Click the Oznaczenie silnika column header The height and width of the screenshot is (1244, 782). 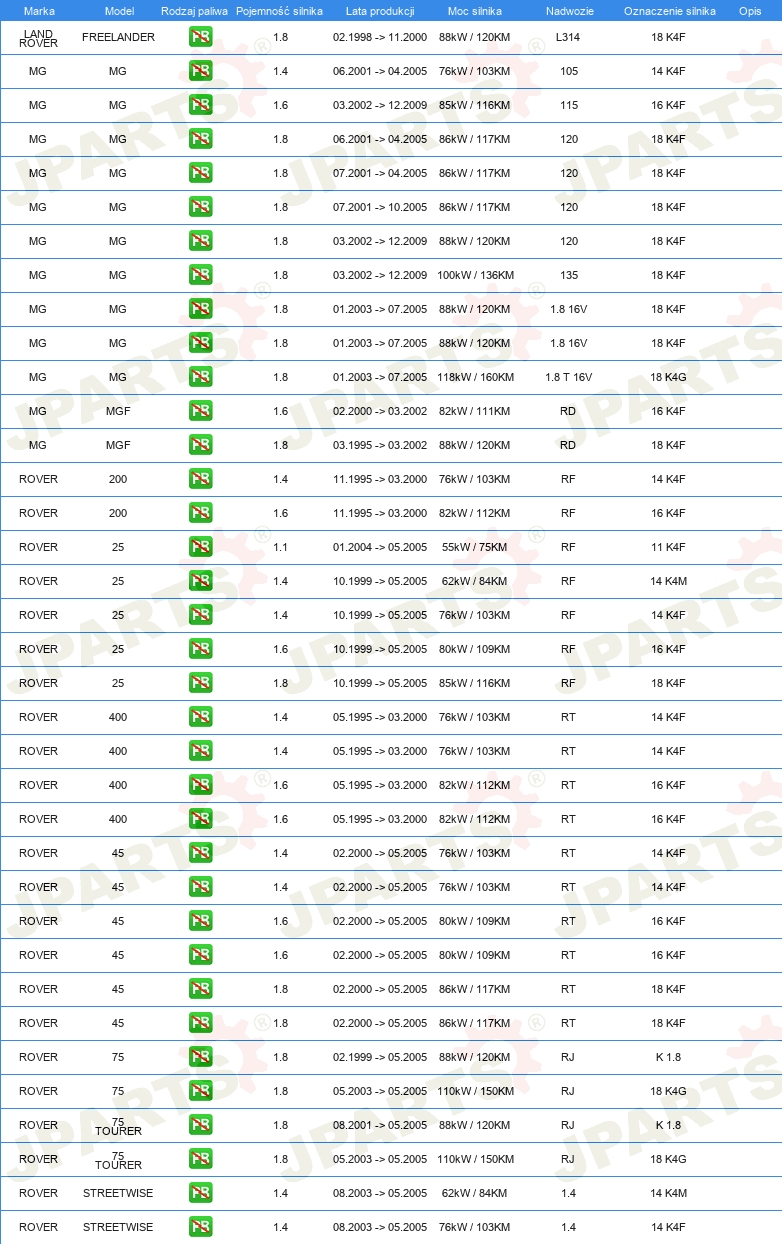669,11
